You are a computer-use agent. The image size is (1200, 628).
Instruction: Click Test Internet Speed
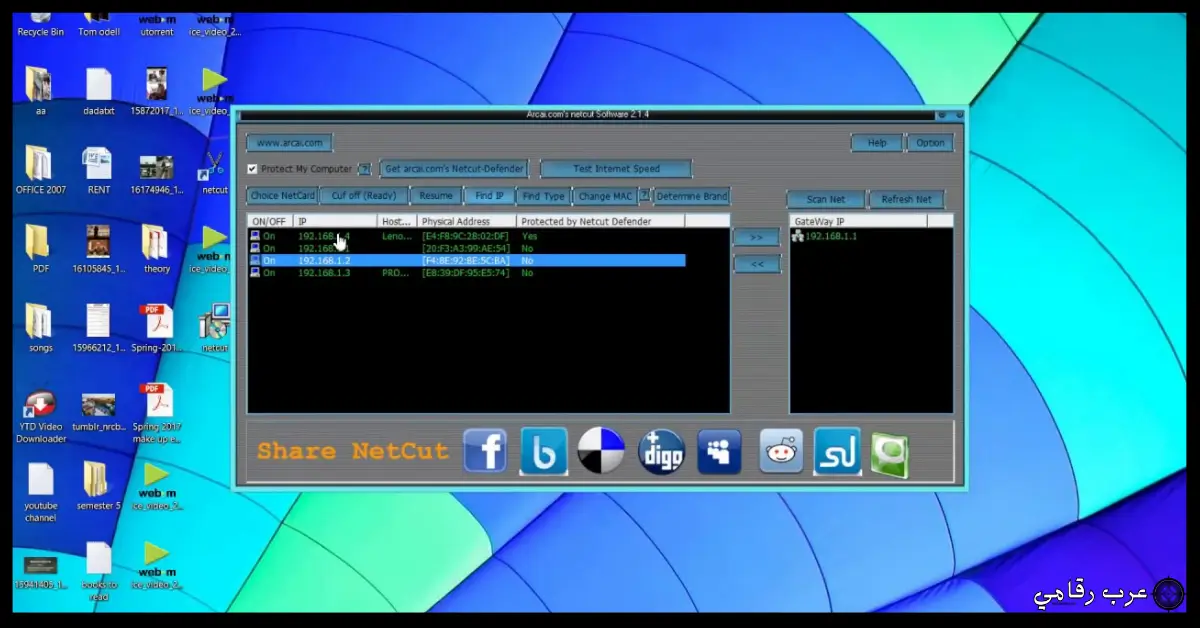pyautogui.click(x=615, y=168)
